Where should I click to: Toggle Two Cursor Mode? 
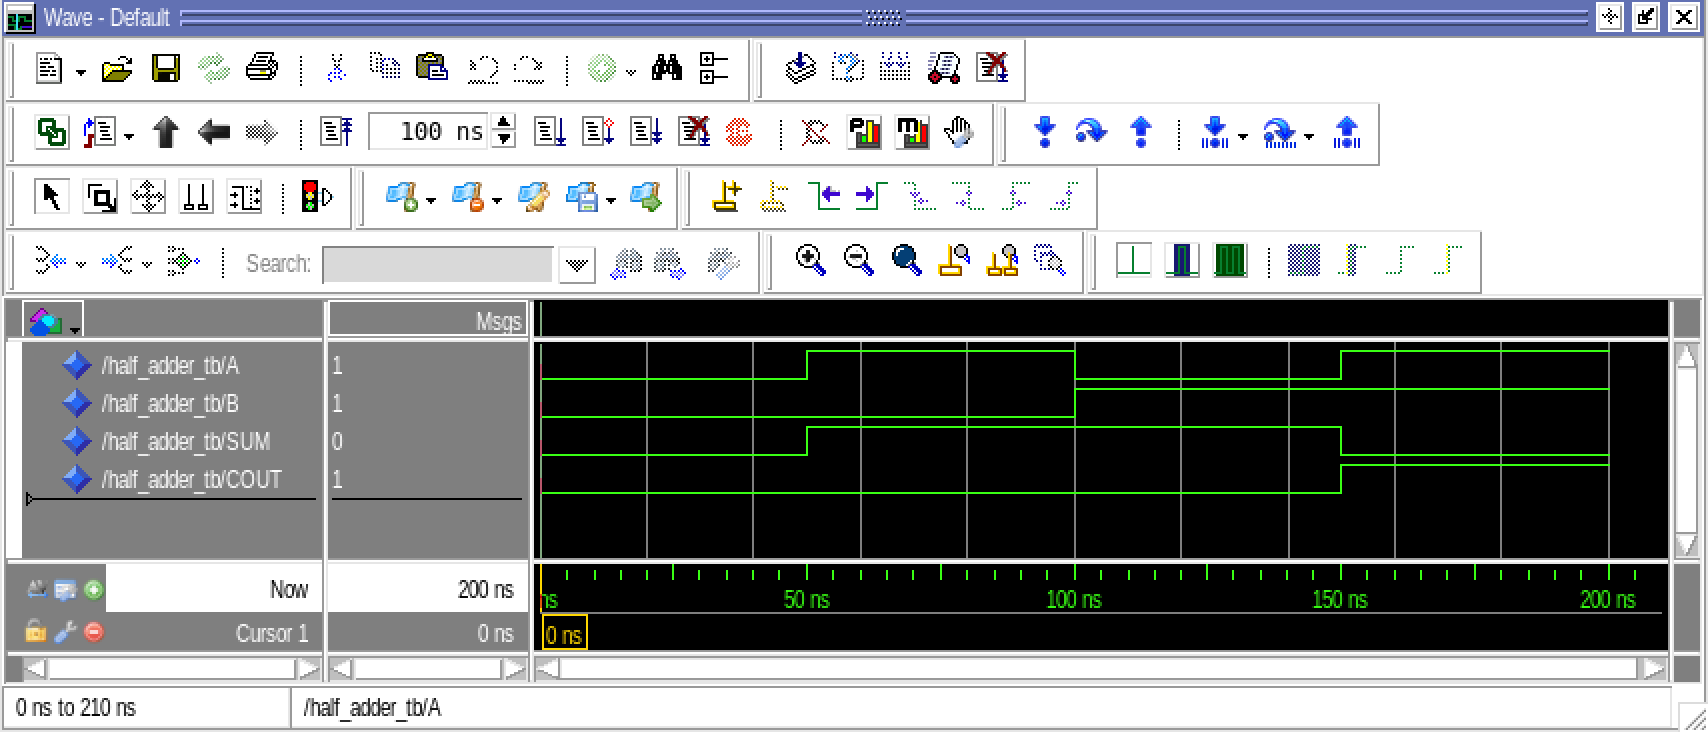click(196, 197)
